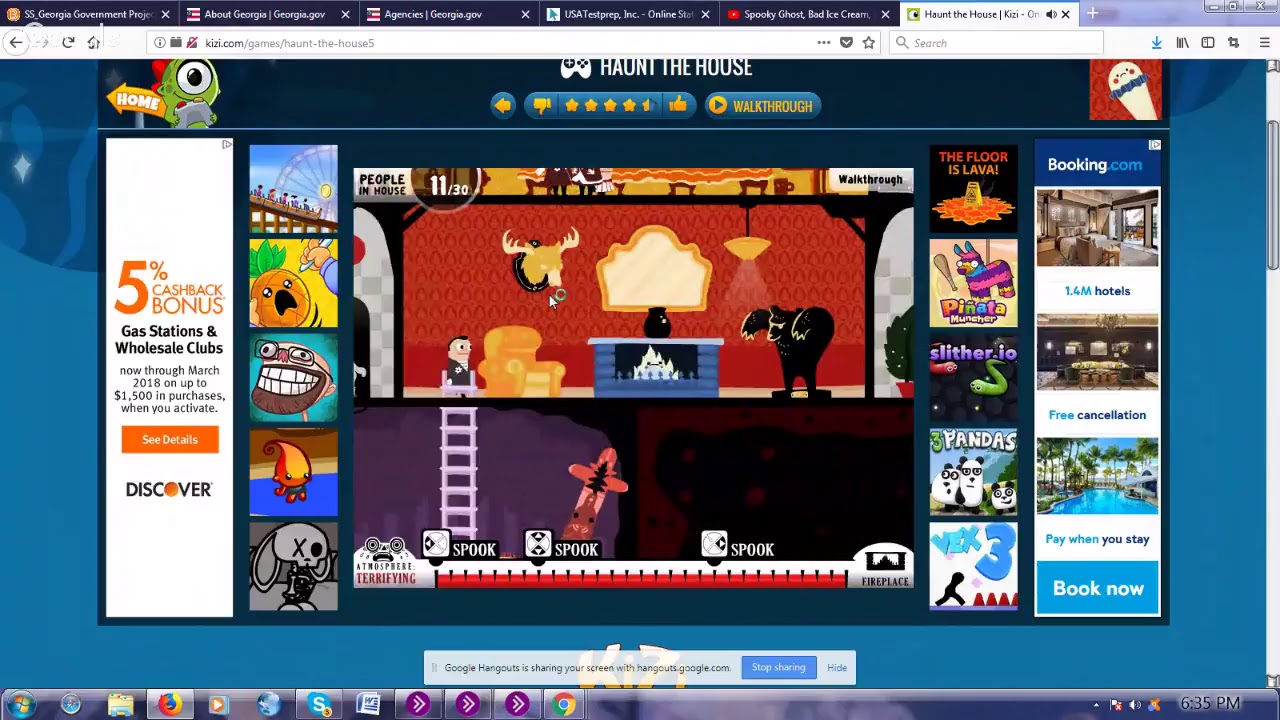This screenshot has height=720, width=1280.
Task: Toggle the Firefox sidebar view
Action: [x=1208, y=42]
